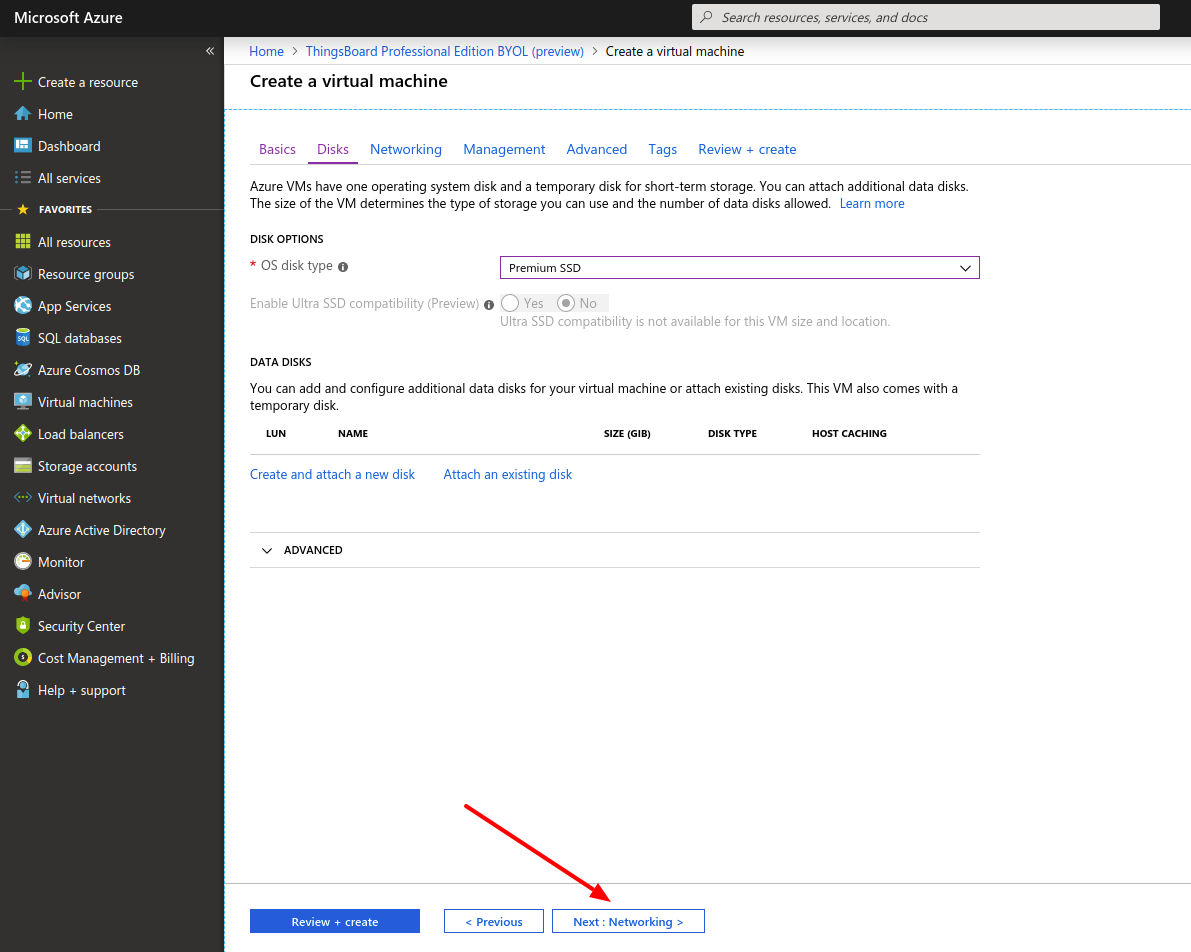Click Create and attach a new disk
This screenshot has width=1191, height=952.
tap(333, 474)
